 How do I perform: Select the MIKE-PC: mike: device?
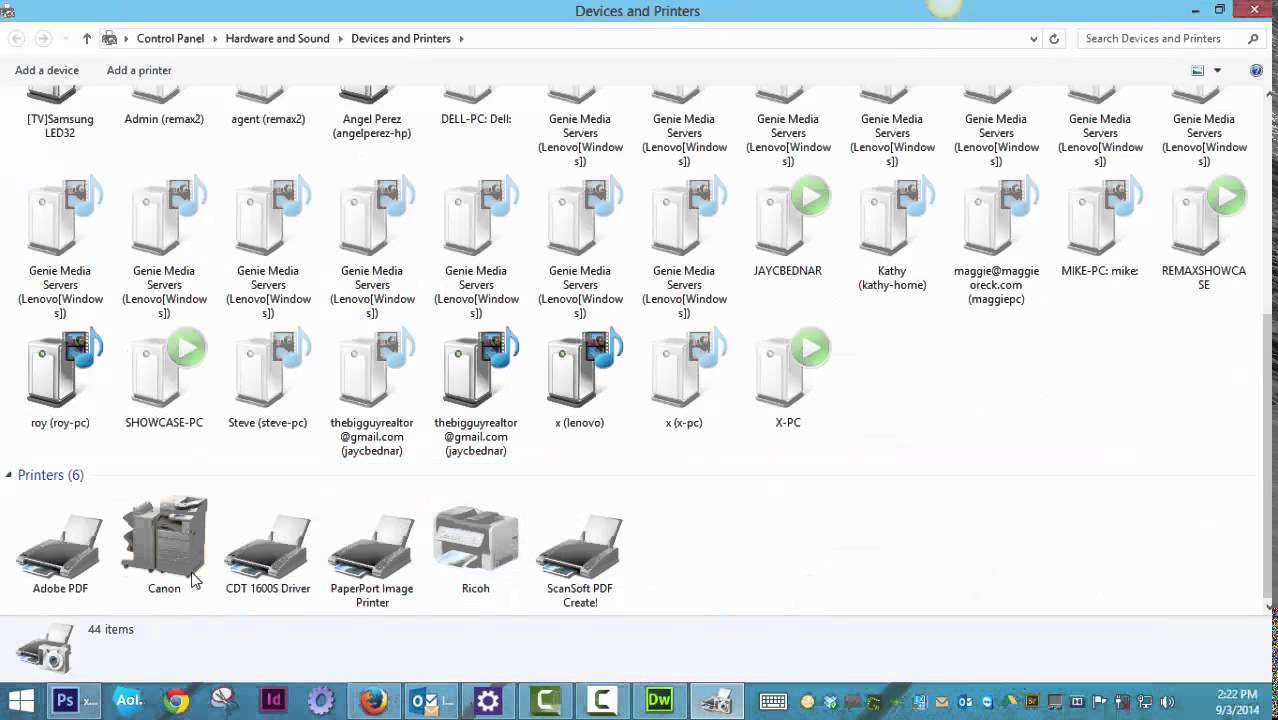click(x=1100, y=228)
